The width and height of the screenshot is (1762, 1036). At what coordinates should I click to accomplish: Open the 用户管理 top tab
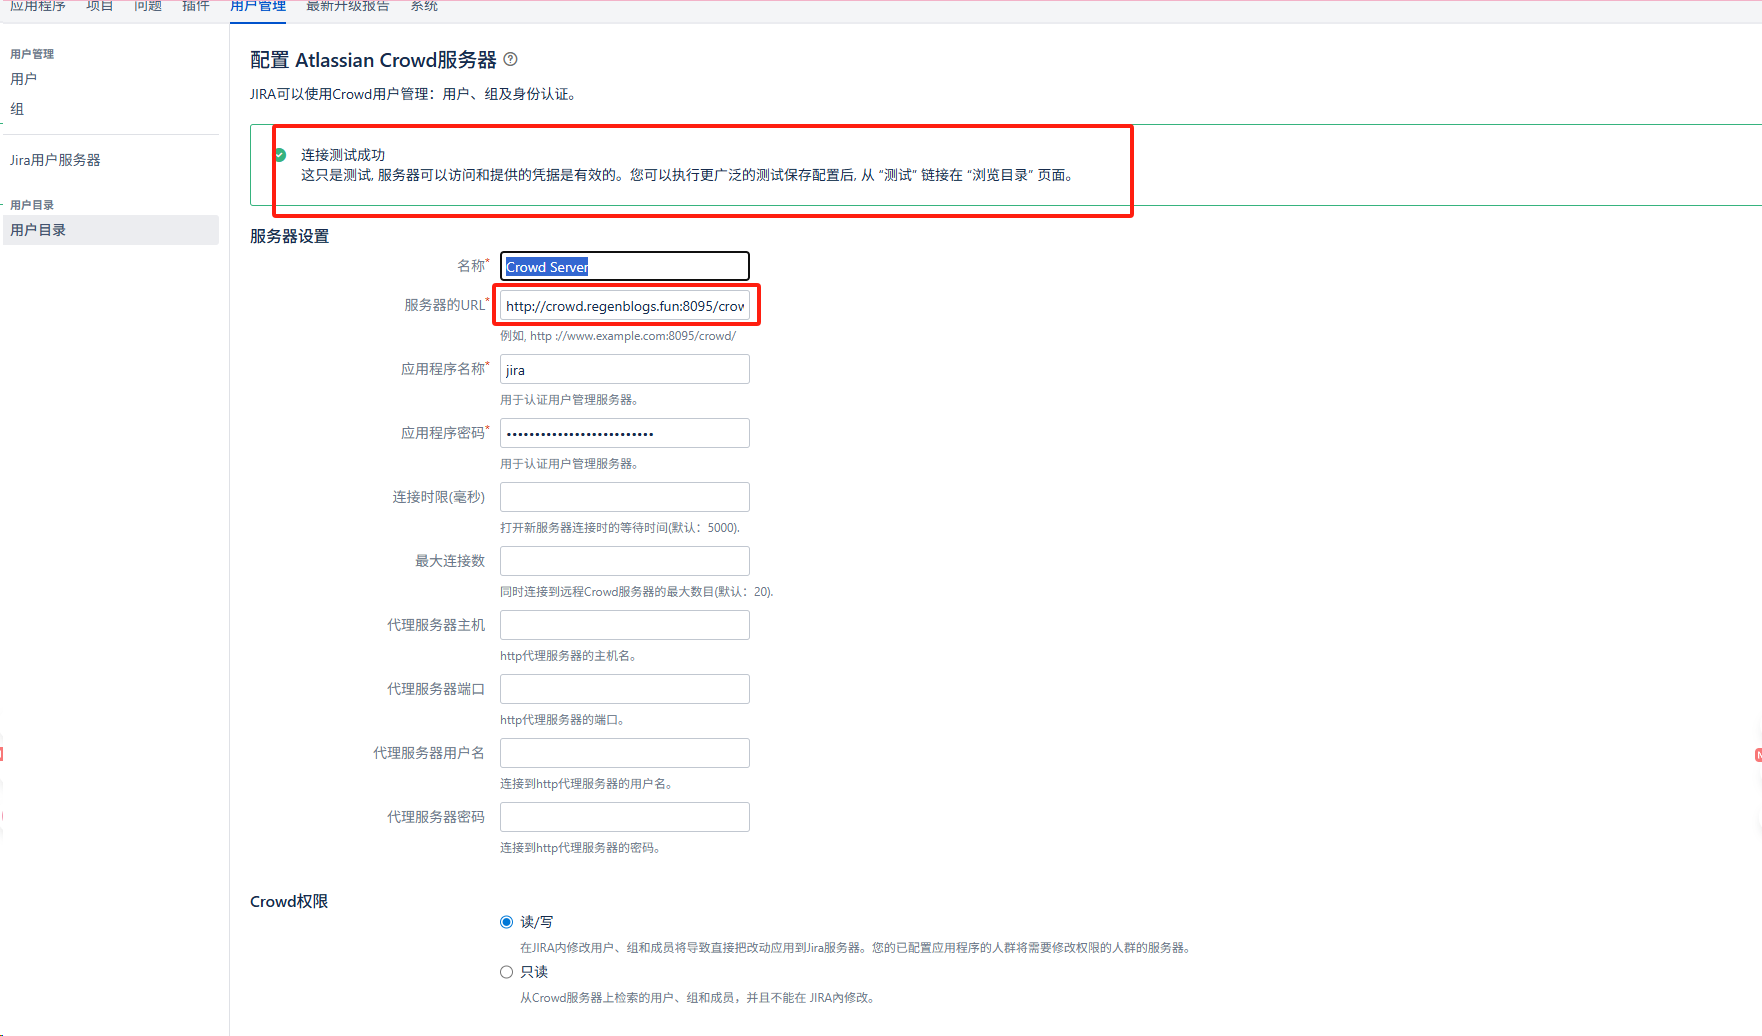(x=258, y=6)
